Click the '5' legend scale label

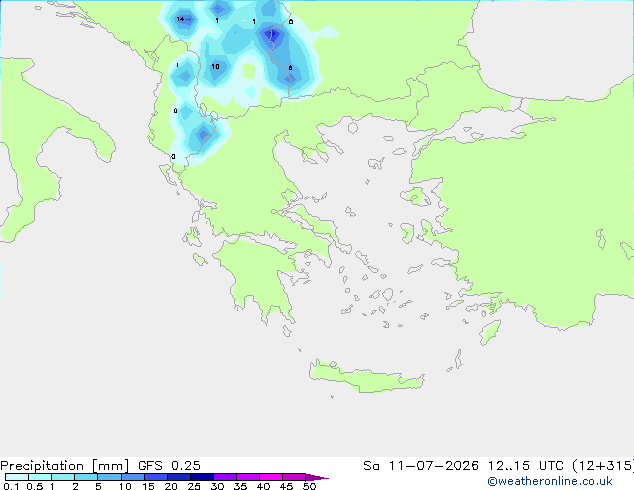(98, 486)
